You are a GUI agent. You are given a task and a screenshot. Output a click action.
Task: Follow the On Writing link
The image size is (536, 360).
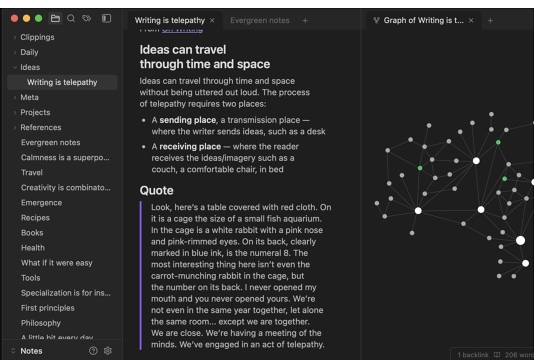click(182, 30)
